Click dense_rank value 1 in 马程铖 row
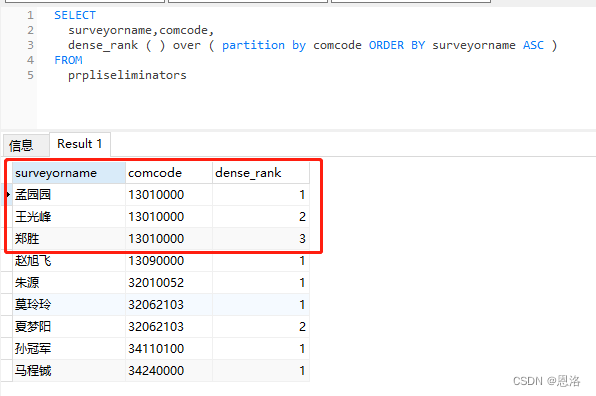The image size is (596, 396). 261,371
